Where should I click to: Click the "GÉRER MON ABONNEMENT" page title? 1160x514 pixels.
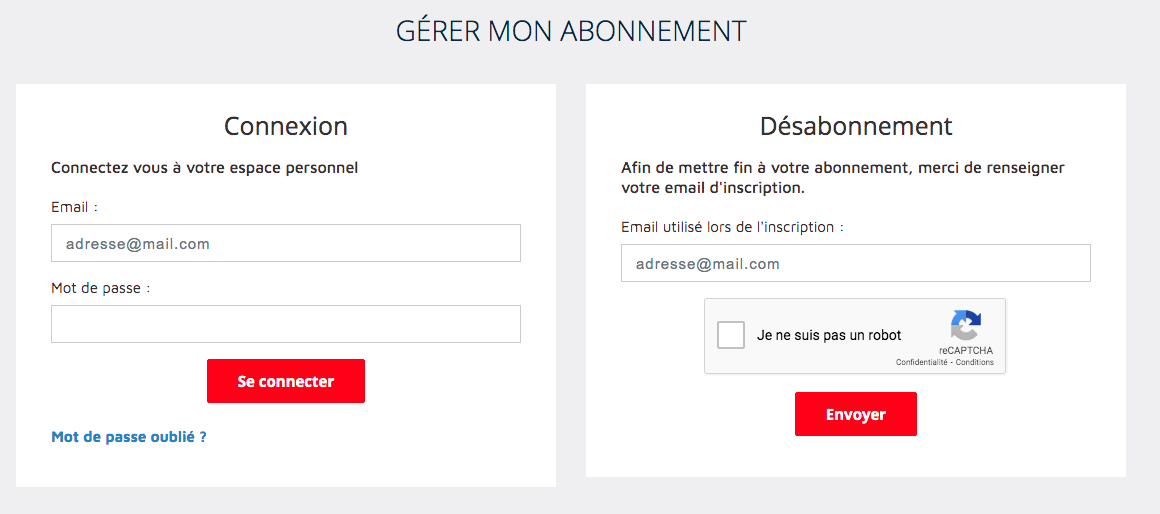(x=571, y=31)
